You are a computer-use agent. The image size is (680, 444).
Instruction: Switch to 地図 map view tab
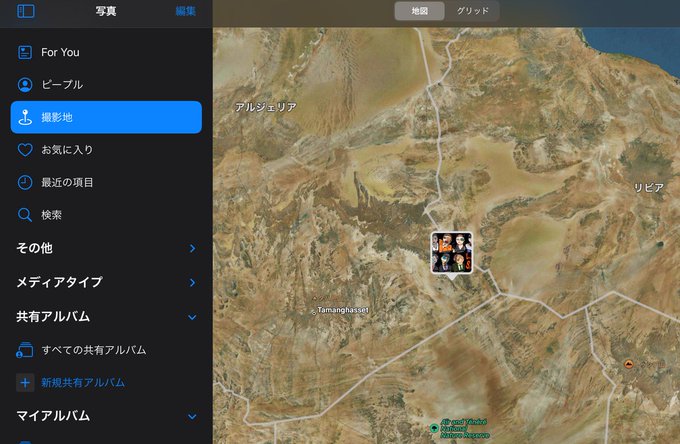(419, 11)
